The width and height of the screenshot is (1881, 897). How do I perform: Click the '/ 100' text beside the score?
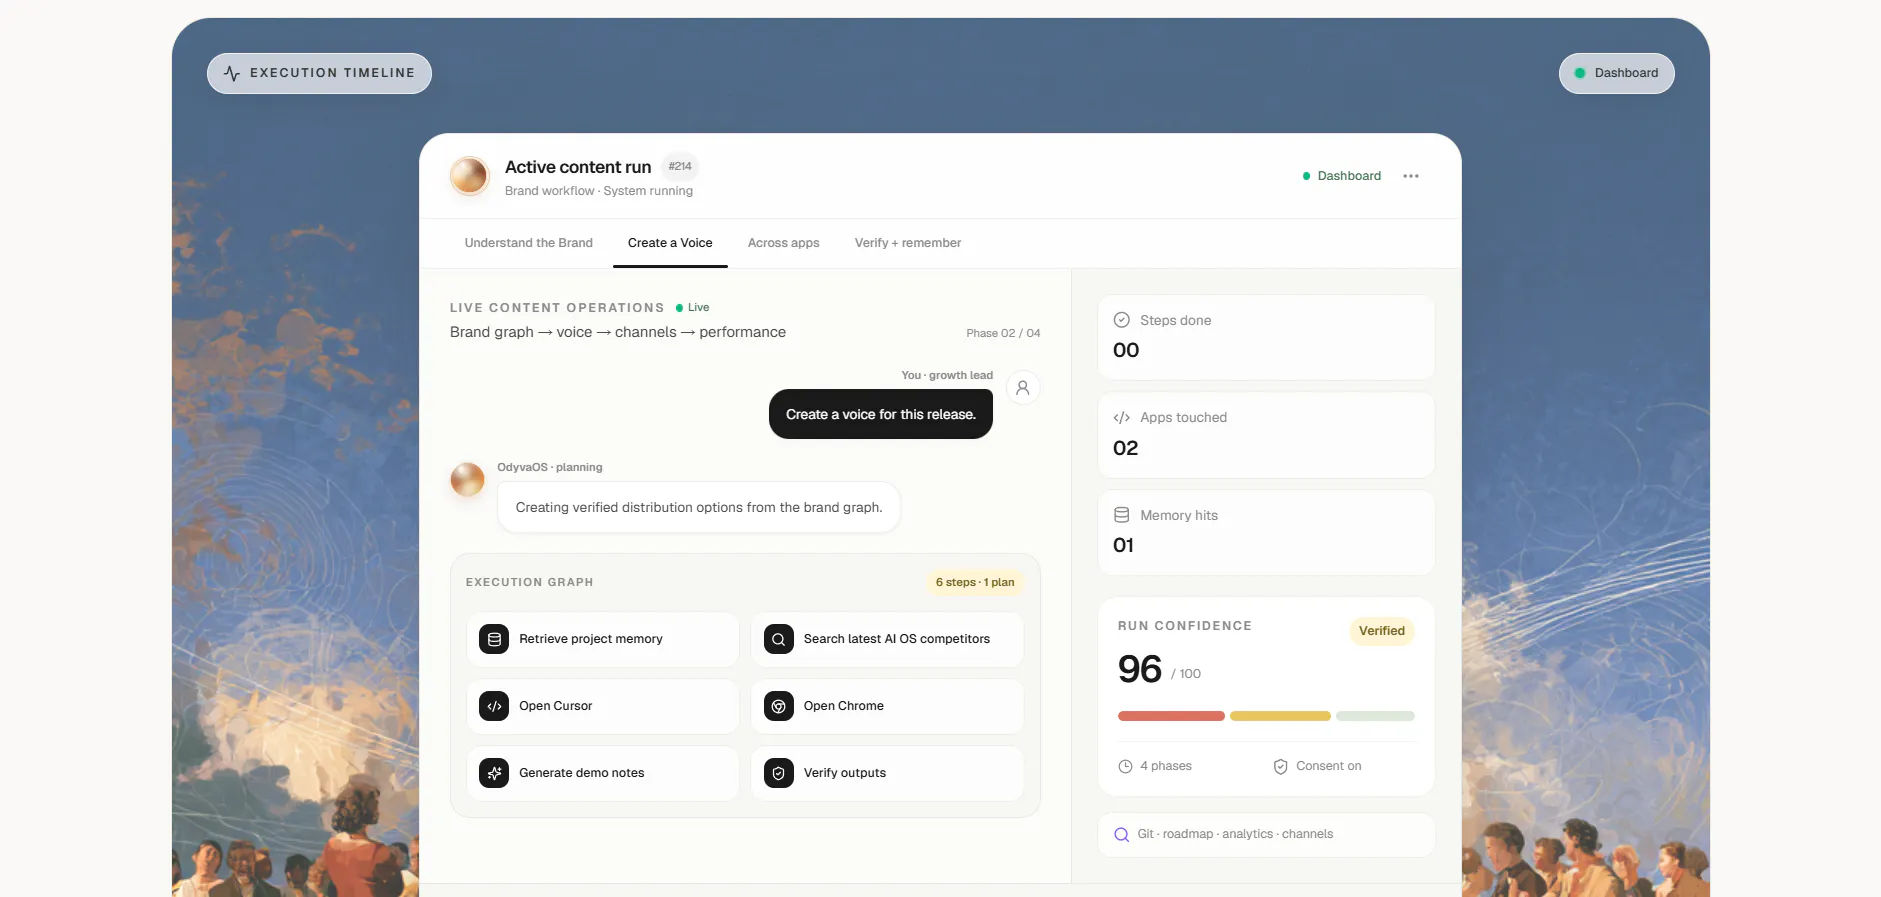pos(1186,674)
